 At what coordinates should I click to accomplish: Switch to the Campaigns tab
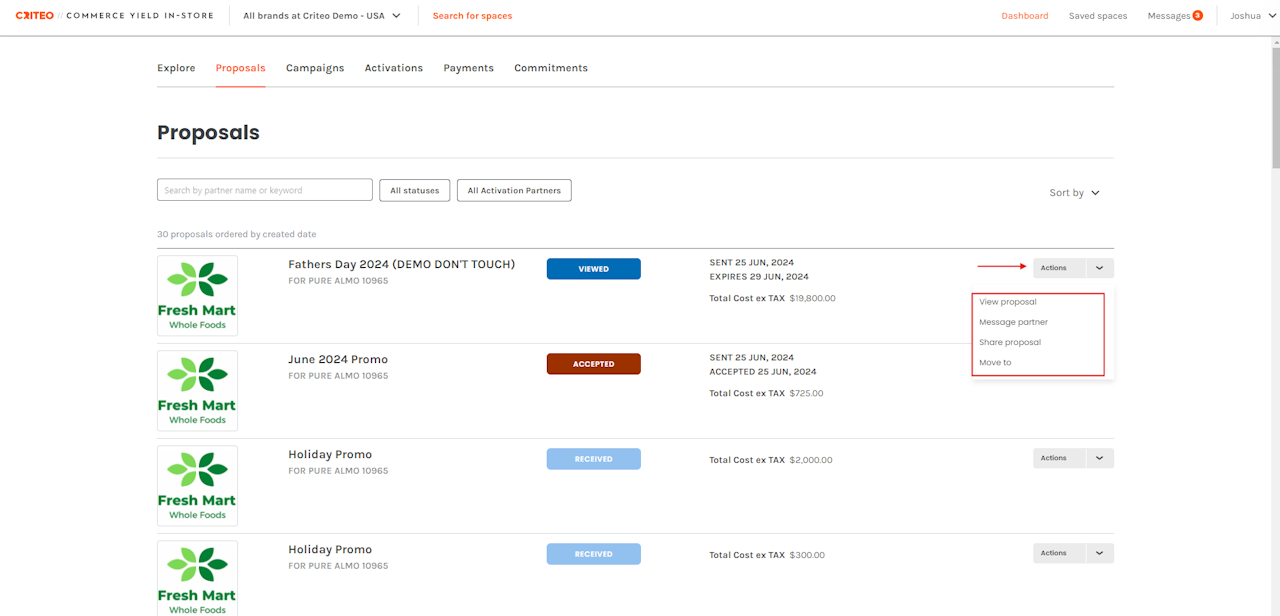[315, 68]
